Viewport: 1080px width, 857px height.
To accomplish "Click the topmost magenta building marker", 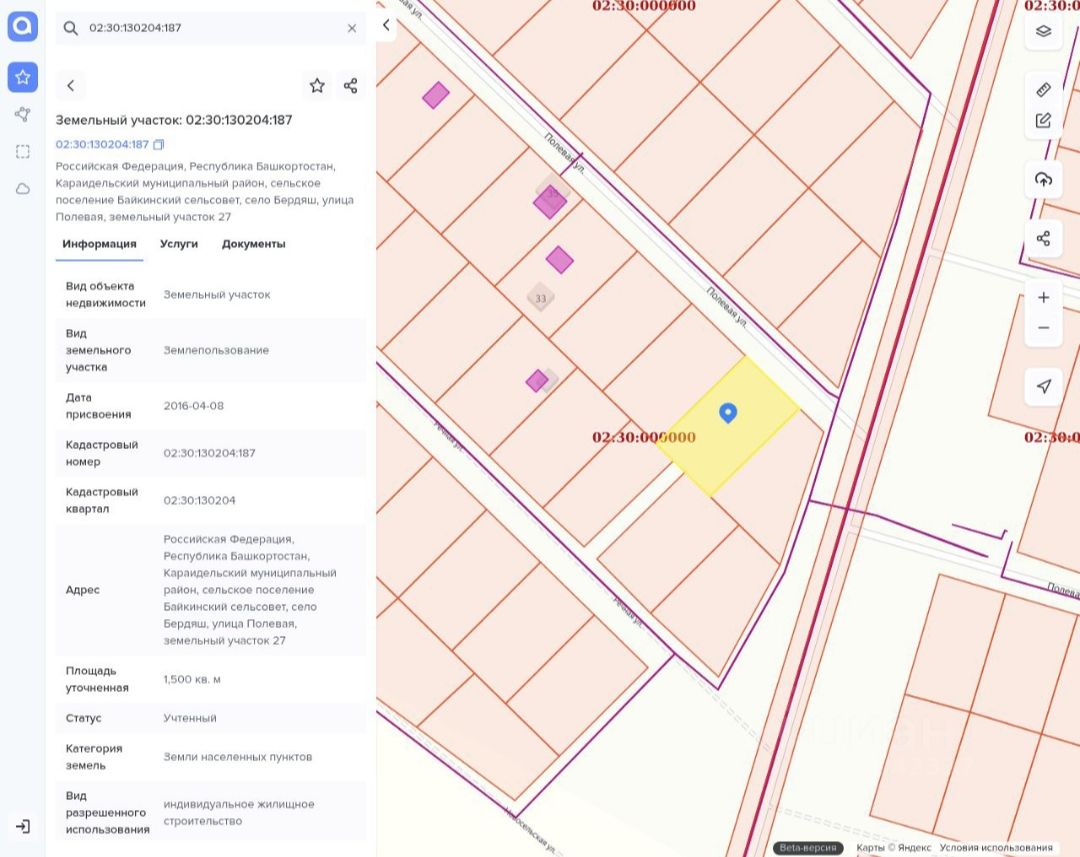I will pos(436,95).
